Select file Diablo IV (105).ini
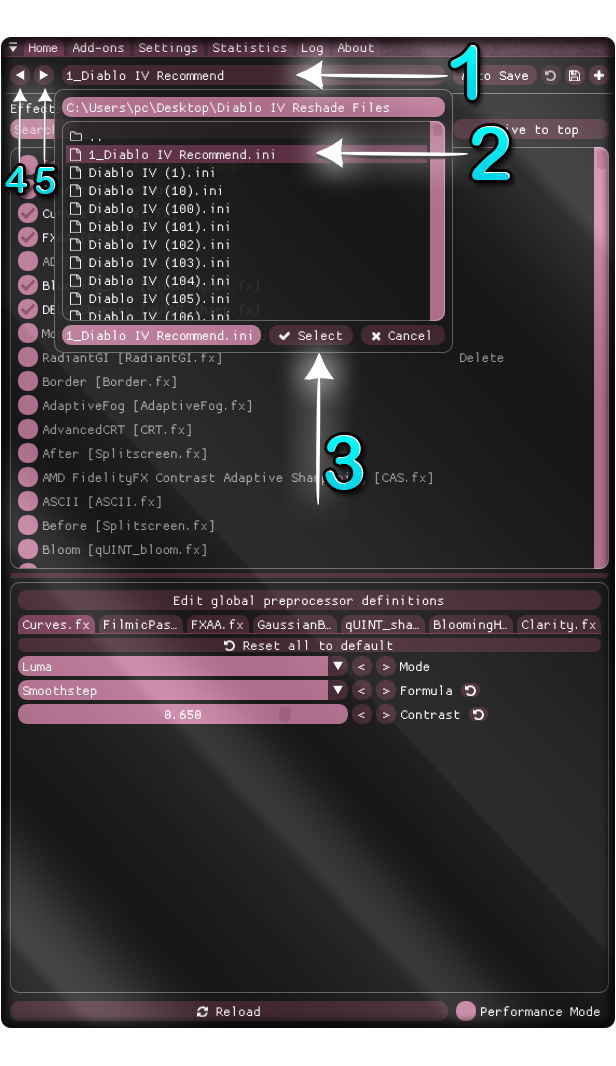The image size is (616, 1066). point(247,298)
